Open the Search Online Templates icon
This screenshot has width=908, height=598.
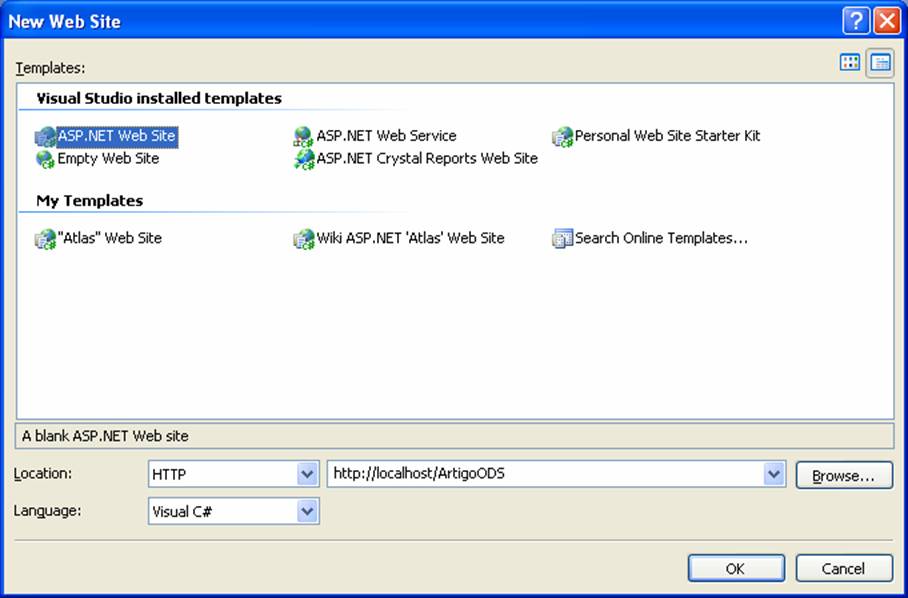[x=562, y=239]
